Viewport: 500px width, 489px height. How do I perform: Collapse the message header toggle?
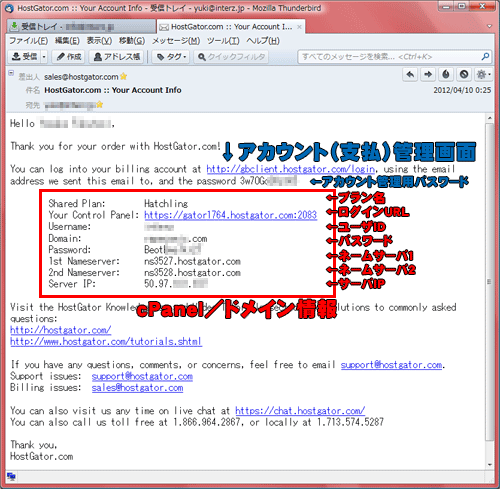[x=11, y=73]
